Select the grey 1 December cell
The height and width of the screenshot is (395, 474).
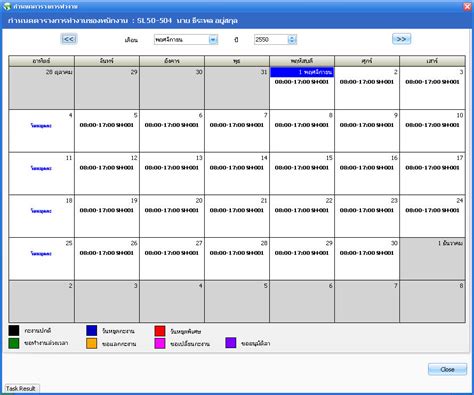[432, 259]
